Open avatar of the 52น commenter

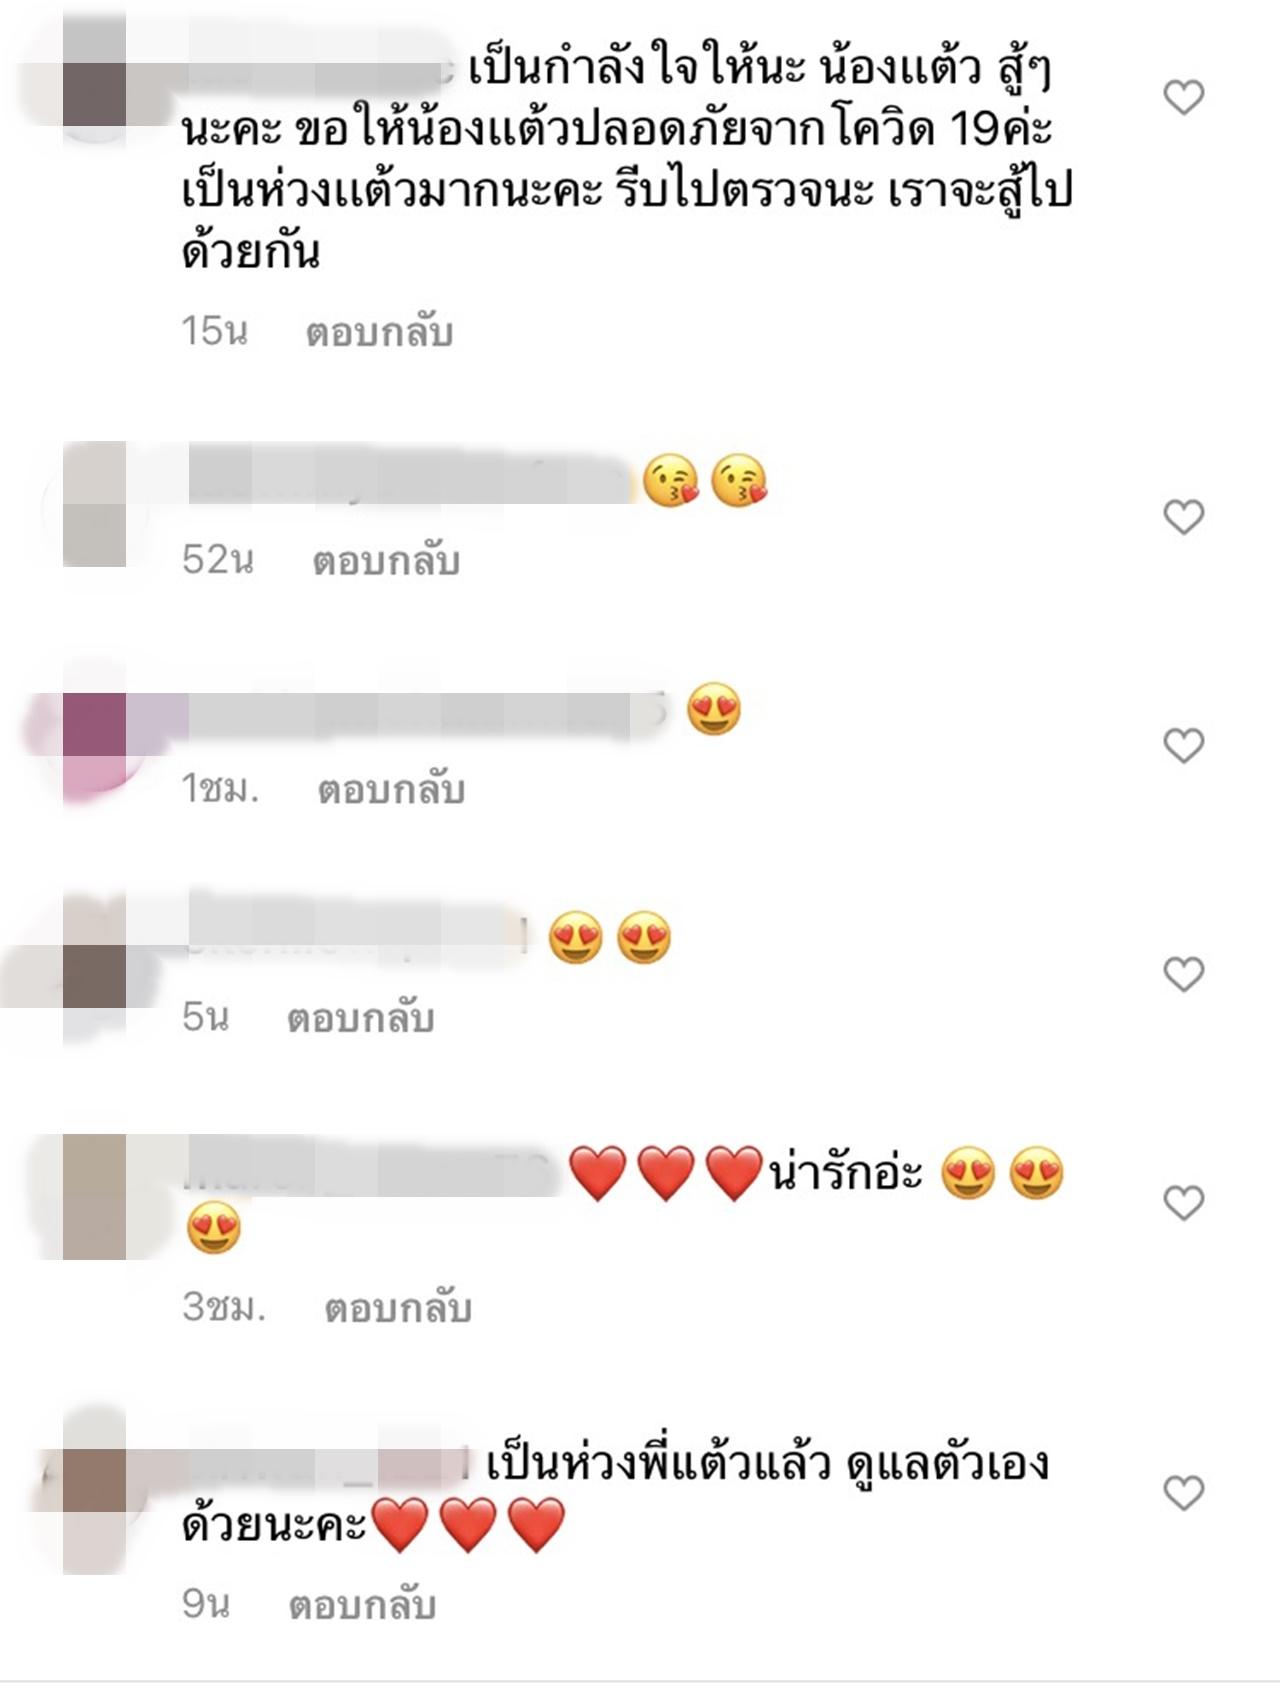click(94, 505)
